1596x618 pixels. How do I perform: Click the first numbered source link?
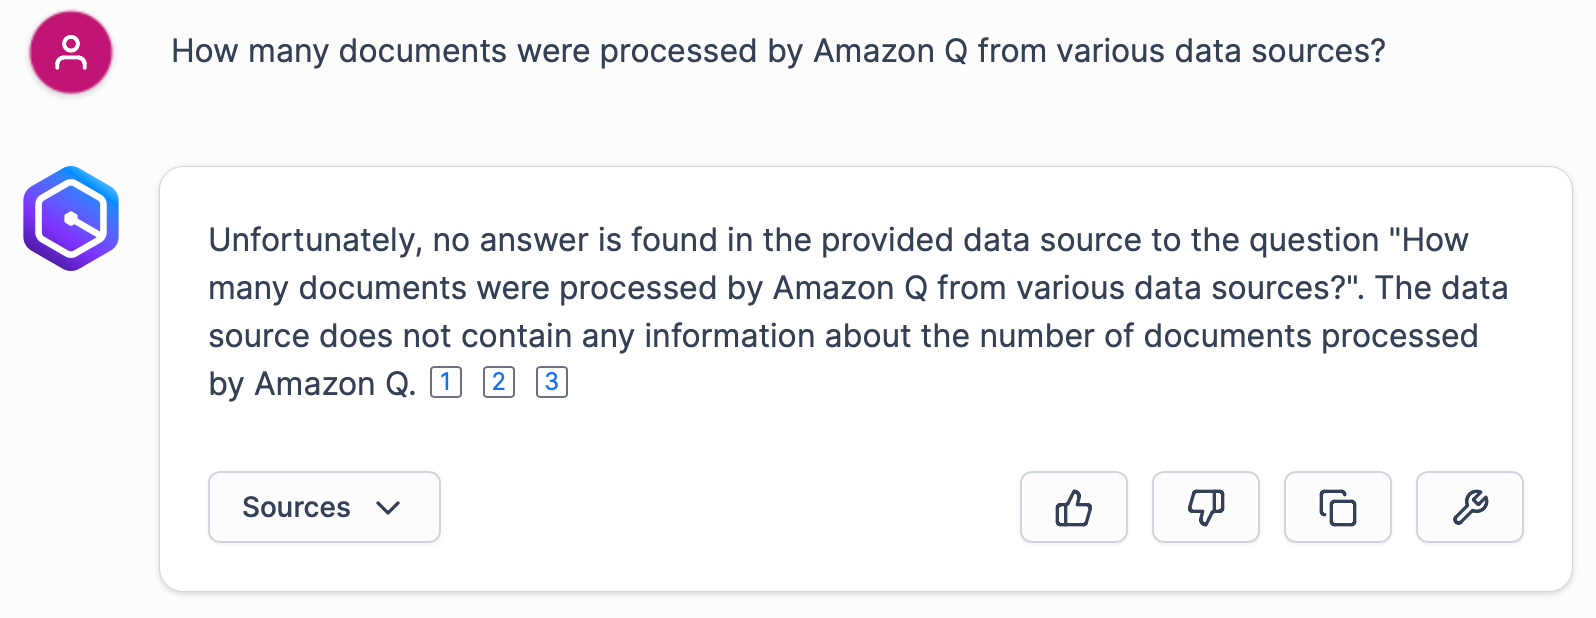tap(445, 382)
